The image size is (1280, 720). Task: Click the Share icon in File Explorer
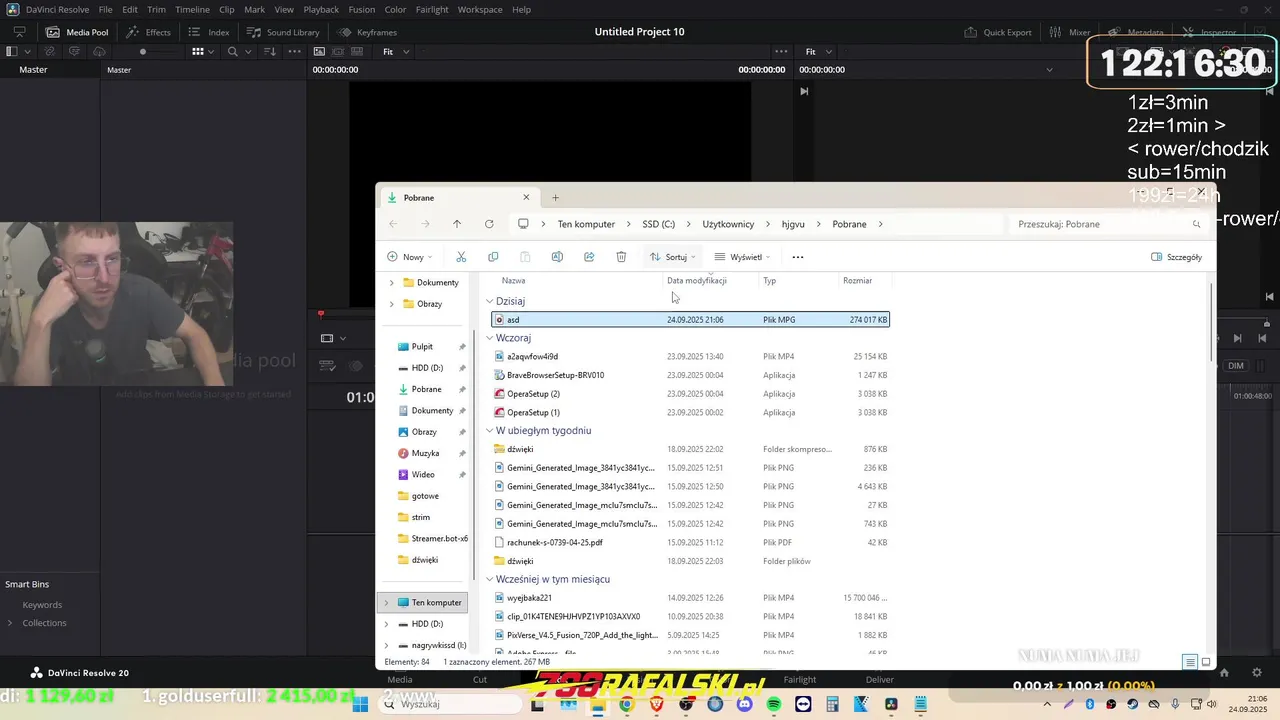point(589,257)
